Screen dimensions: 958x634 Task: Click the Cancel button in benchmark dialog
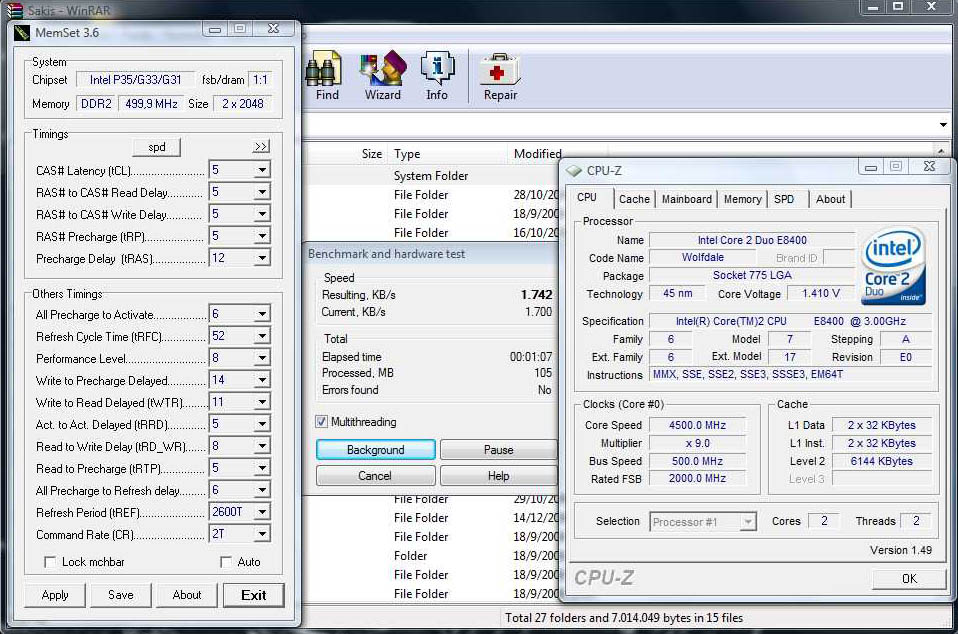pos(375,475)
